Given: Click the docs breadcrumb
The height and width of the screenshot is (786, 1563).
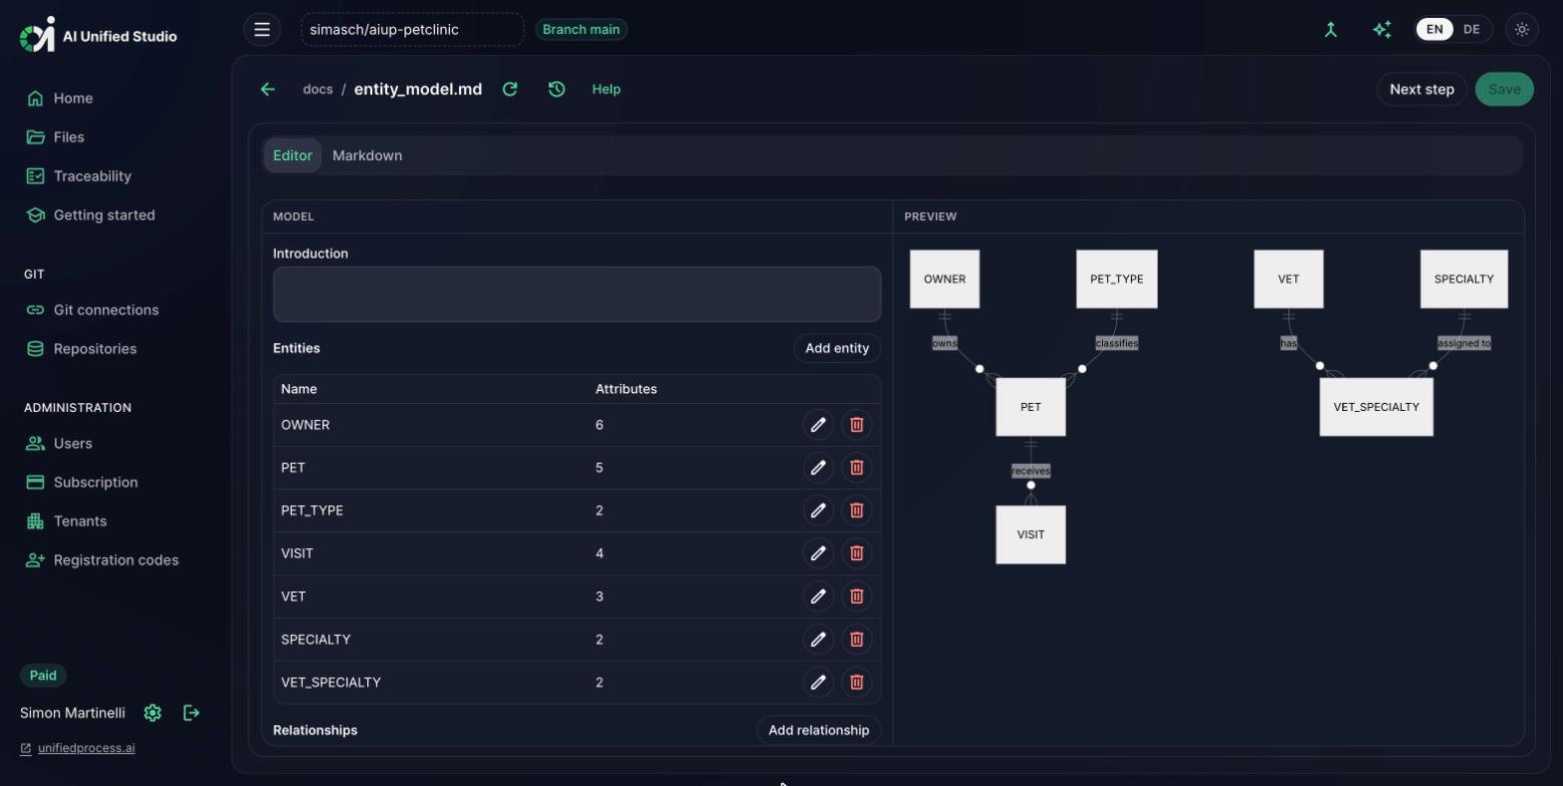Looking at the screenshot, I should (318, 89).
